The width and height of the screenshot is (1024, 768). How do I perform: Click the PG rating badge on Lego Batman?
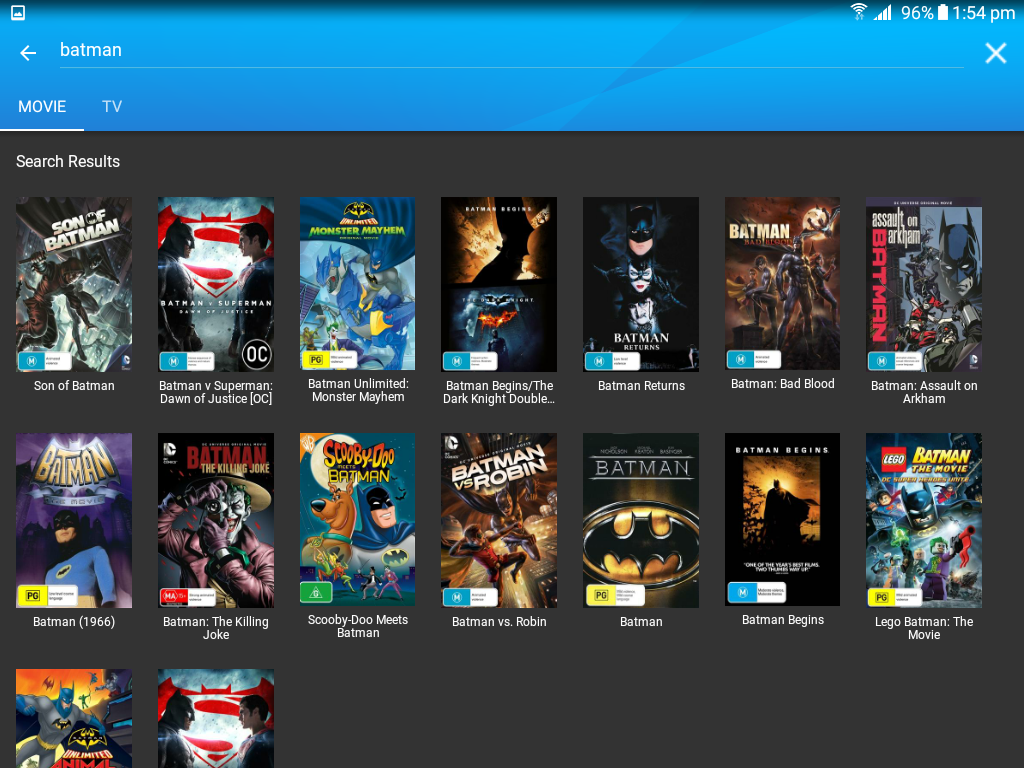[x=895, y=597]
